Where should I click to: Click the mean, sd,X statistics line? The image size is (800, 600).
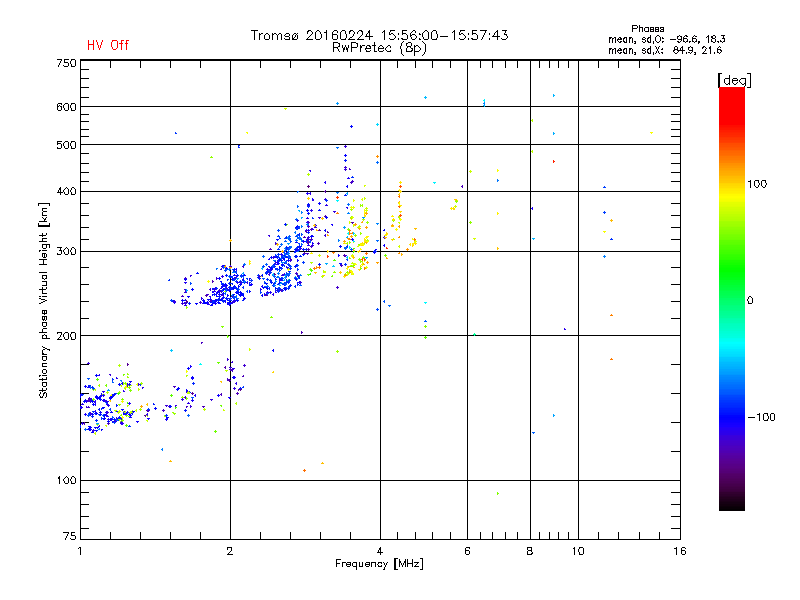[665, 51]
